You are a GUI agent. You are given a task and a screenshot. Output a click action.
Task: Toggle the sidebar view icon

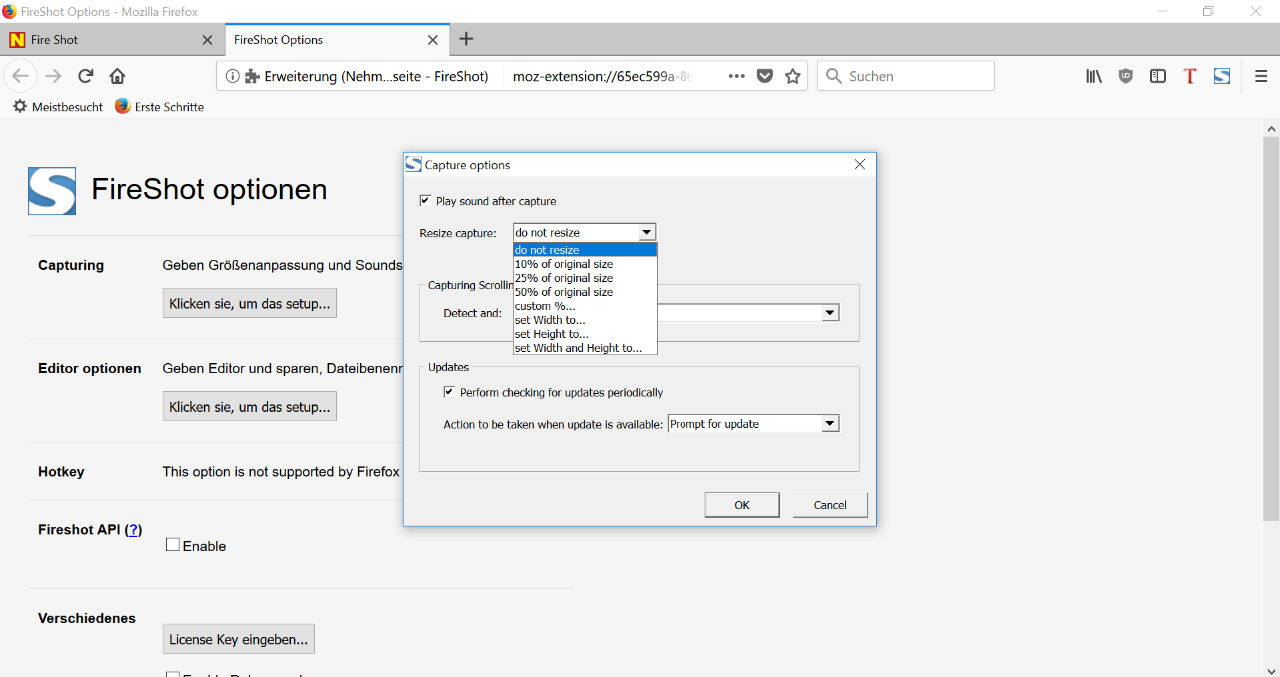tap(1158, 76)
